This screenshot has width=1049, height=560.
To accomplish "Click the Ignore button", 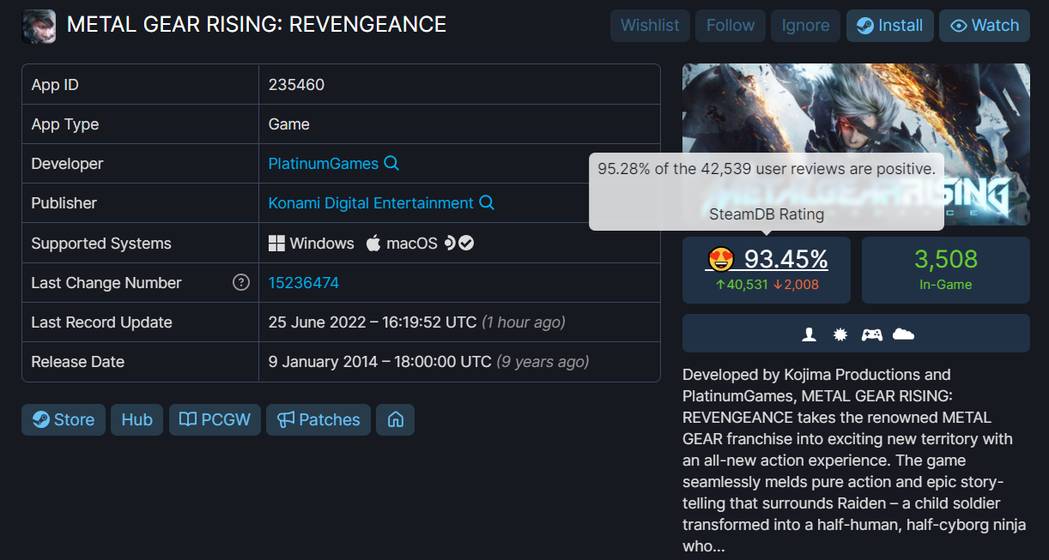I will [x=805, y=25].
